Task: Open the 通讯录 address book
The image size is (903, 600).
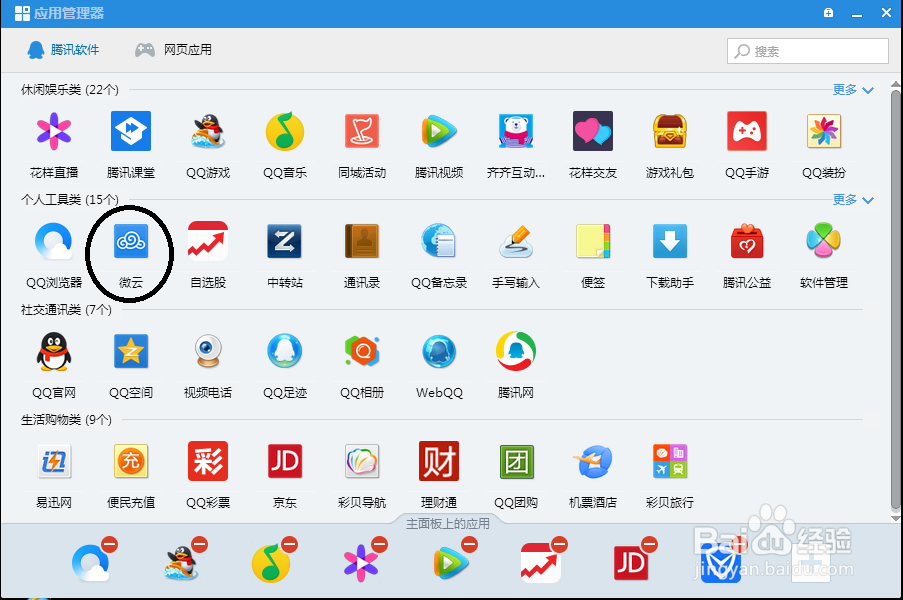Action: point(362,241)
